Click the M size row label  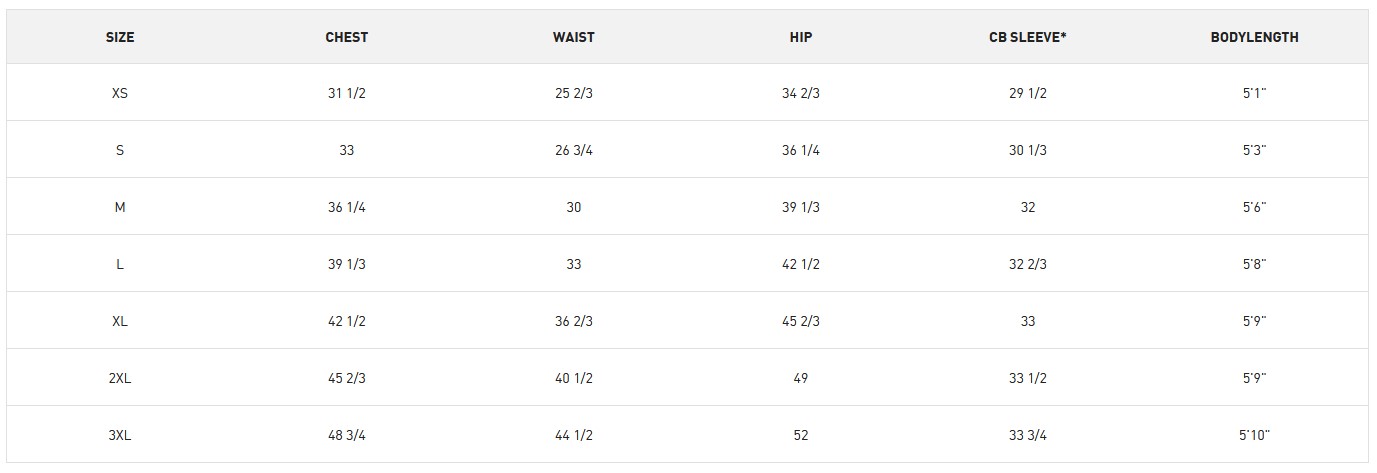pyautogui.click(x=120, y=207)
